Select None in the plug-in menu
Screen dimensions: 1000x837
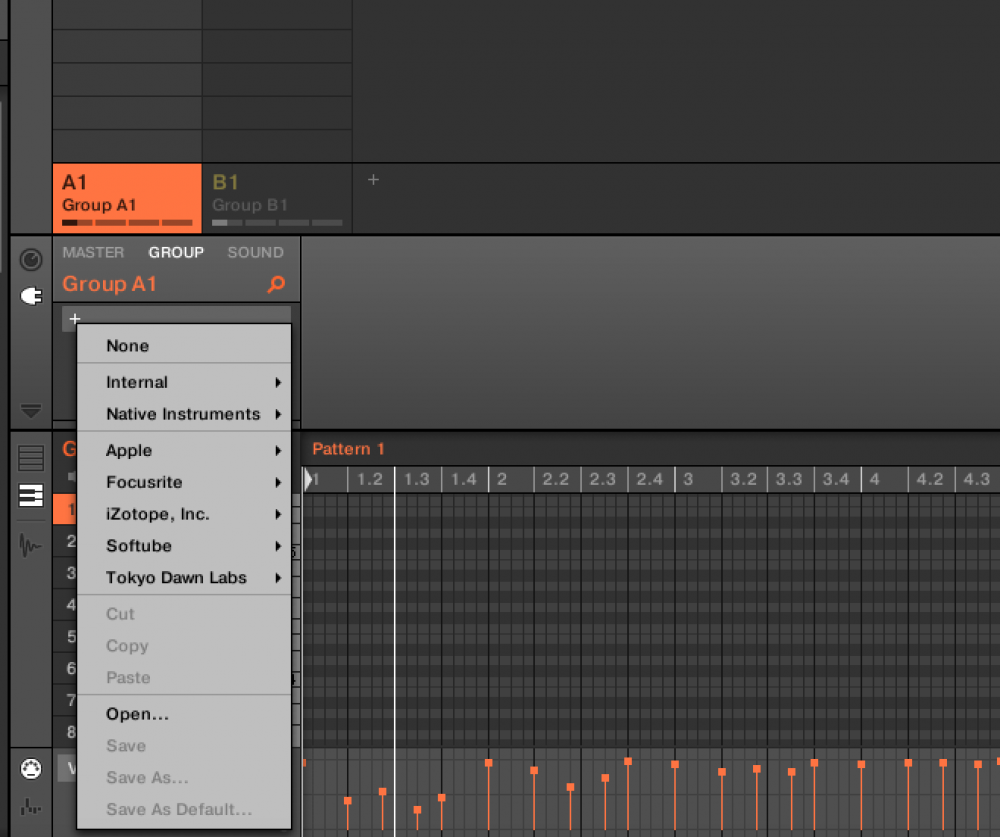tap(127, 346)
